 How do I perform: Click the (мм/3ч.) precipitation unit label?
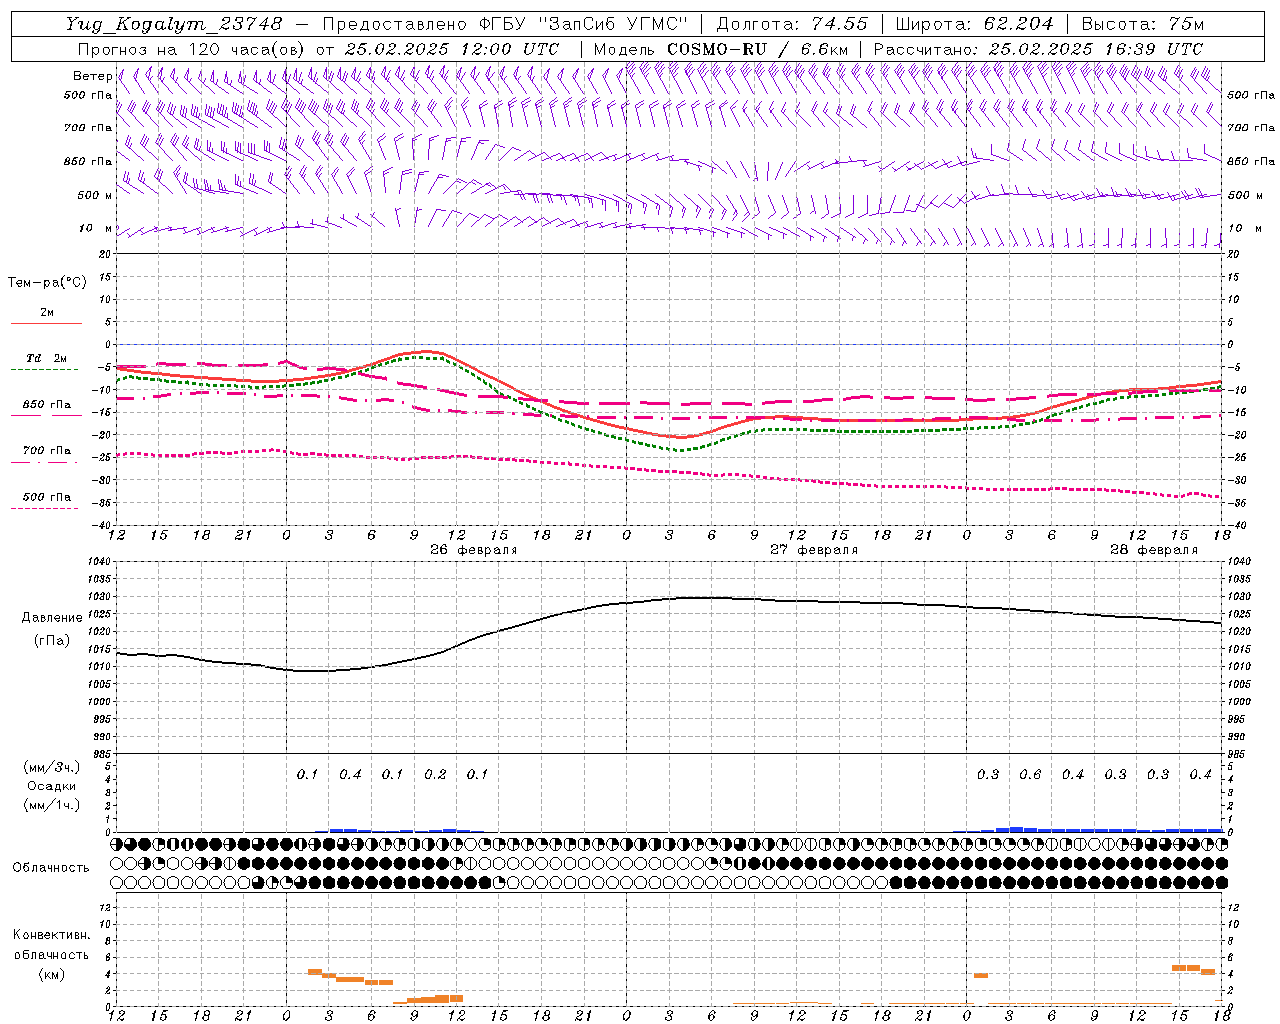coord(52,767)
